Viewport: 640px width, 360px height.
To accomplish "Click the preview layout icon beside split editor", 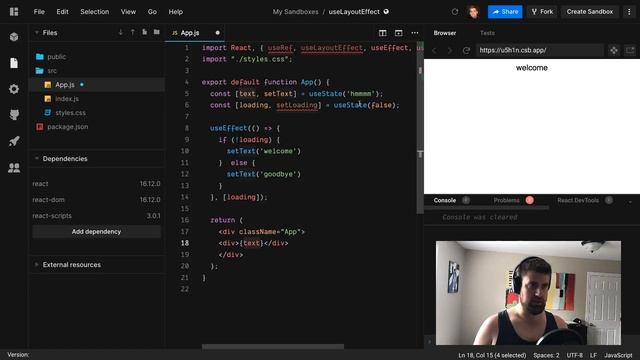I will click(399, 33).
